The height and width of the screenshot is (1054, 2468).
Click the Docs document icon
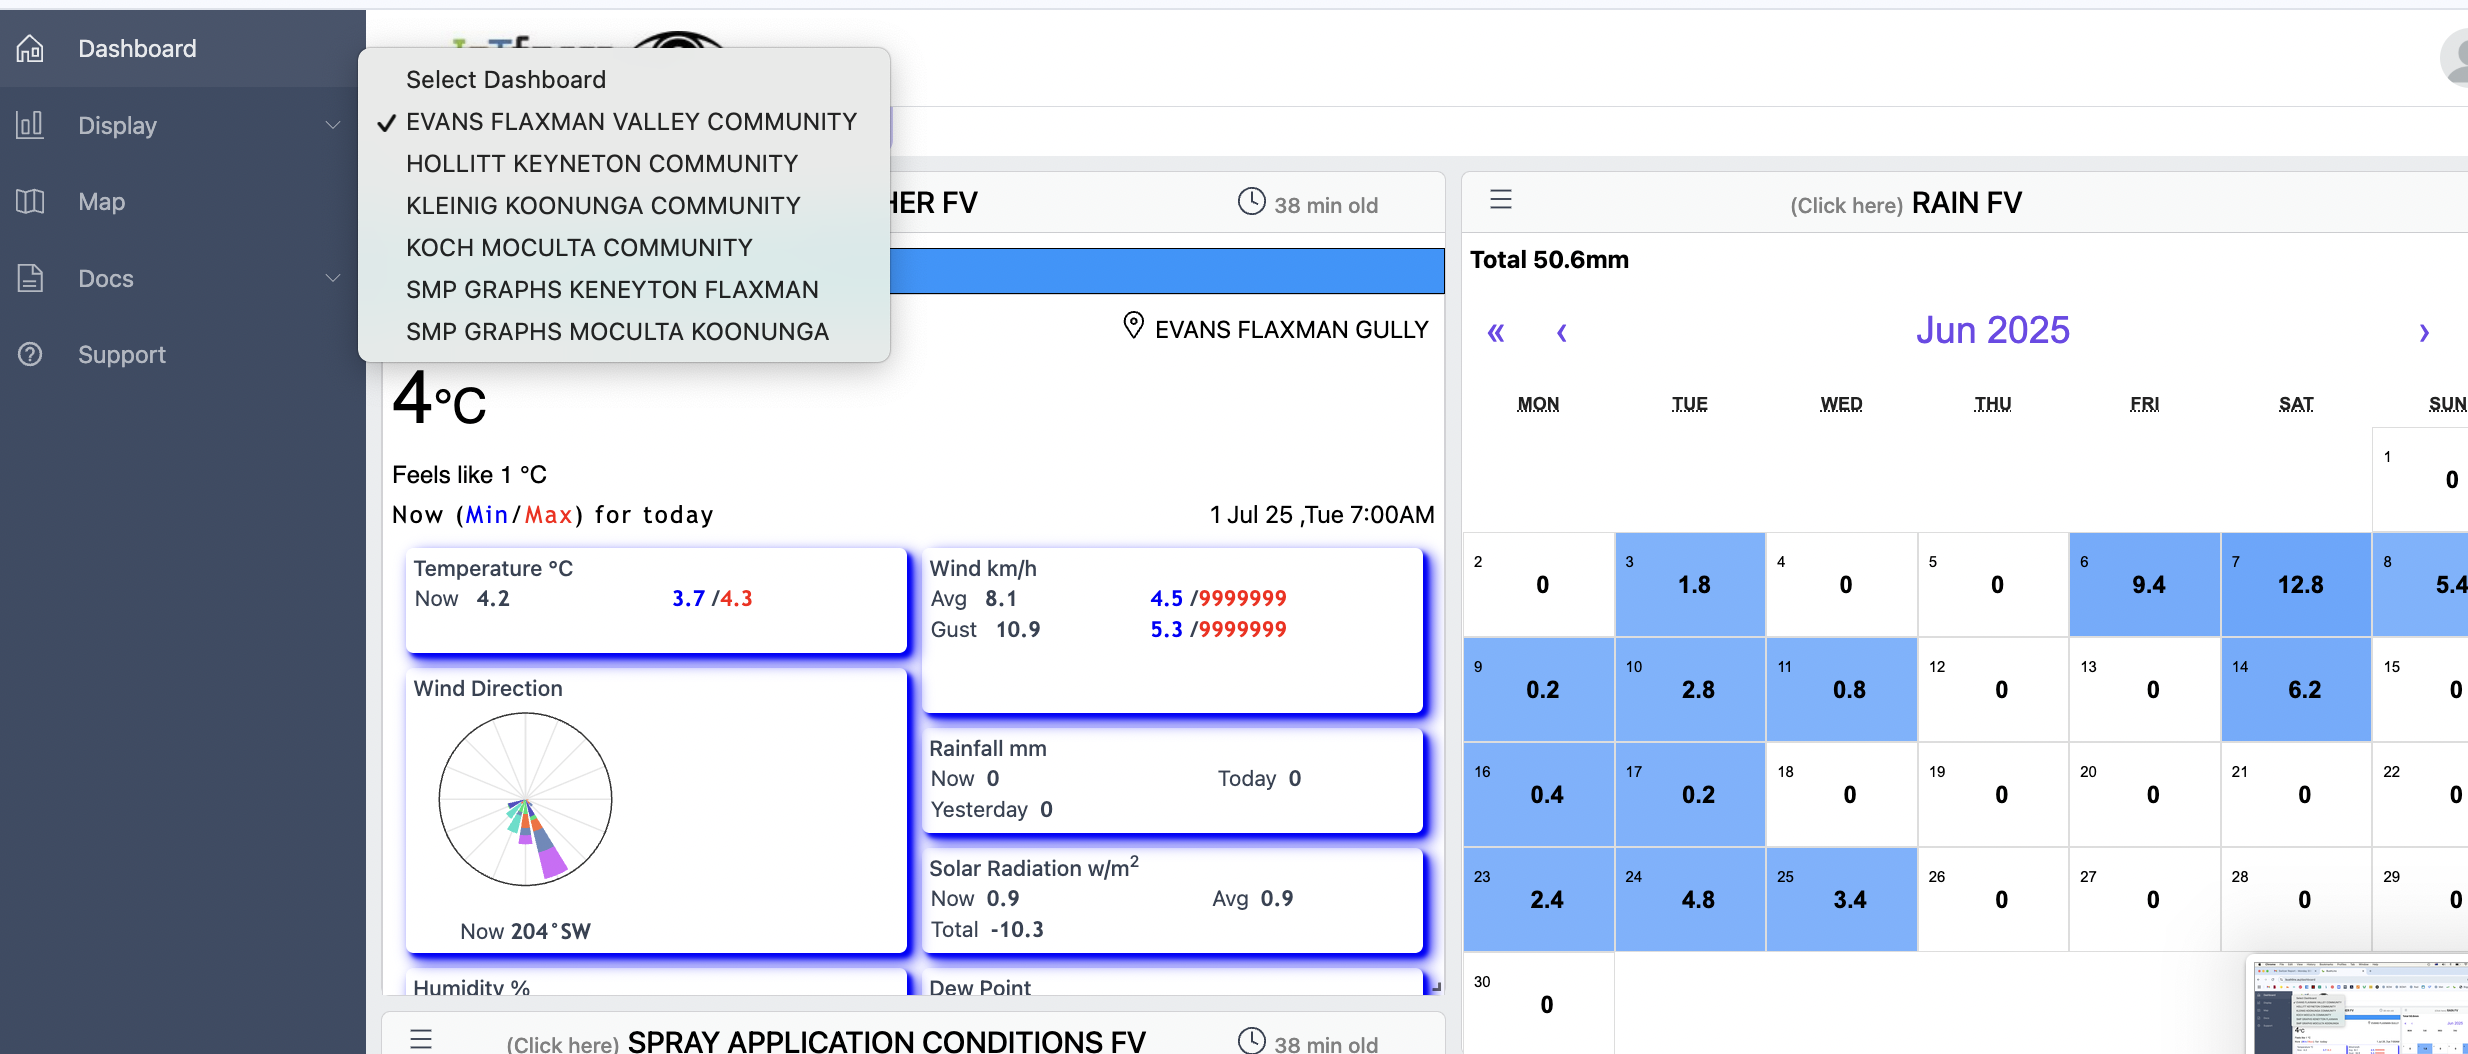pyautogui.click(x=30, y=278)
